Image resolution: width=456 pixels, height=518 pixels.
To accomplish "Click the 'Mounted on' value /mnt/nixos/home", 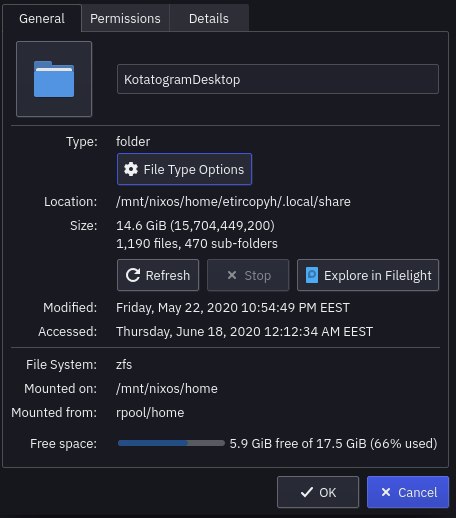I will [x=167, y=389].
